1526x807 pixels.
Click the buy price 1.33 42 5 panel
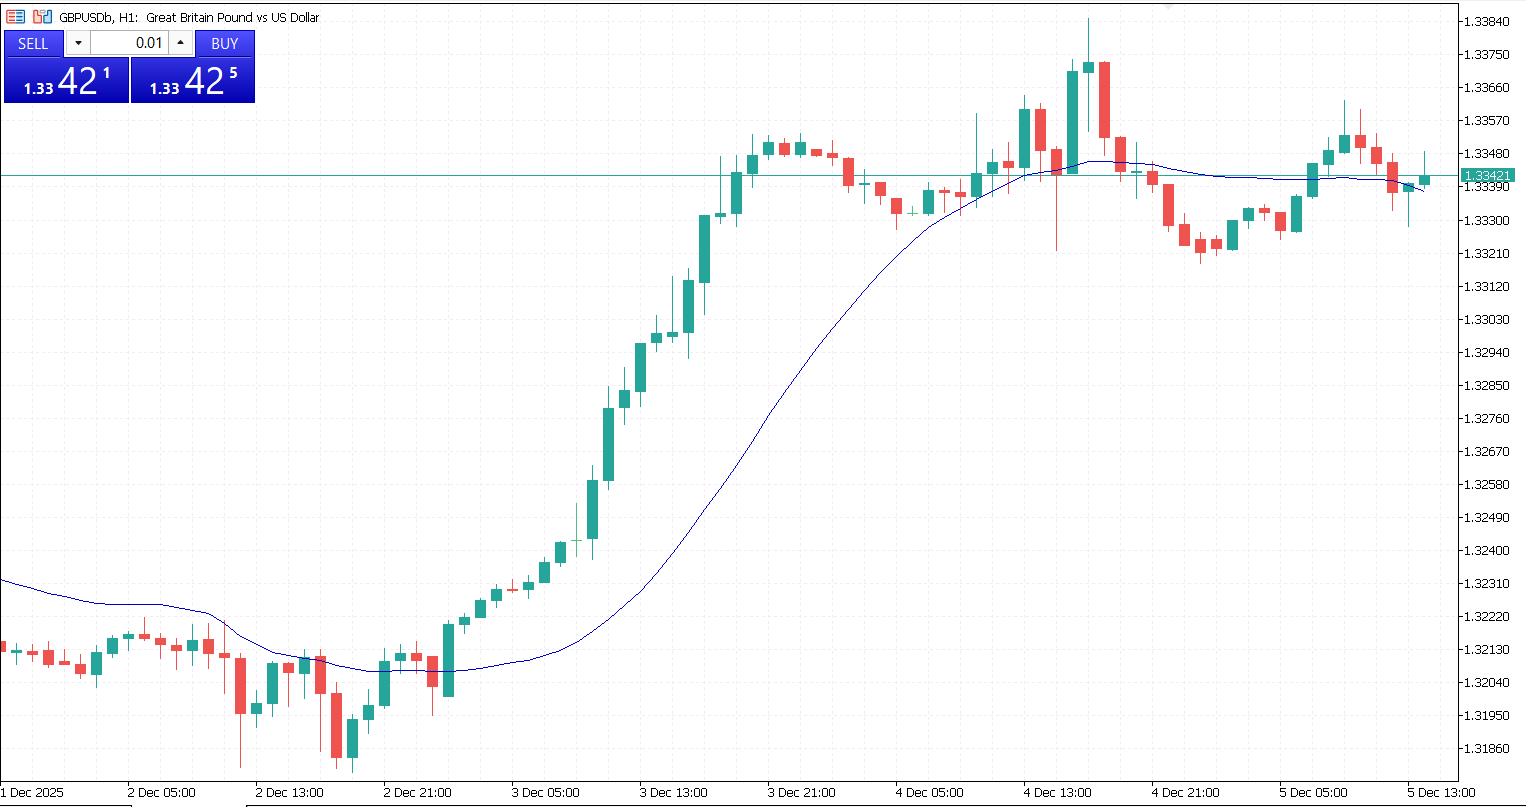point(193,80)
